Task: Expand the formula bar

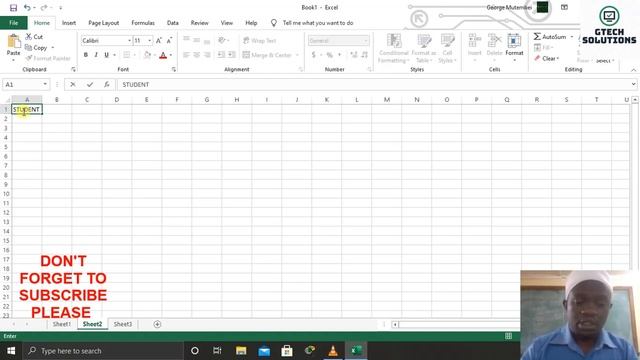Action: click(633, 84)
